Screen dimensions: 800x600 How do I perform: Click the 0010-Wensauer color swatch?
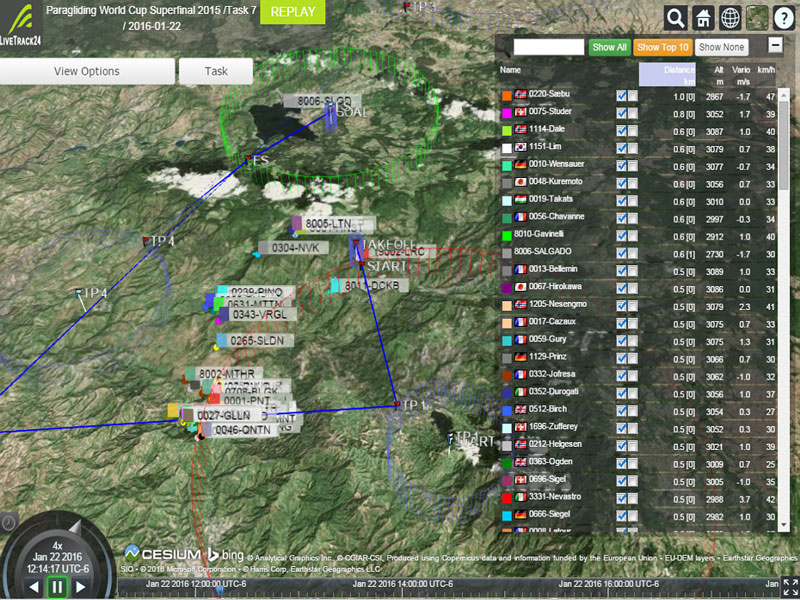pyautogui.click(x=508, y=166)
